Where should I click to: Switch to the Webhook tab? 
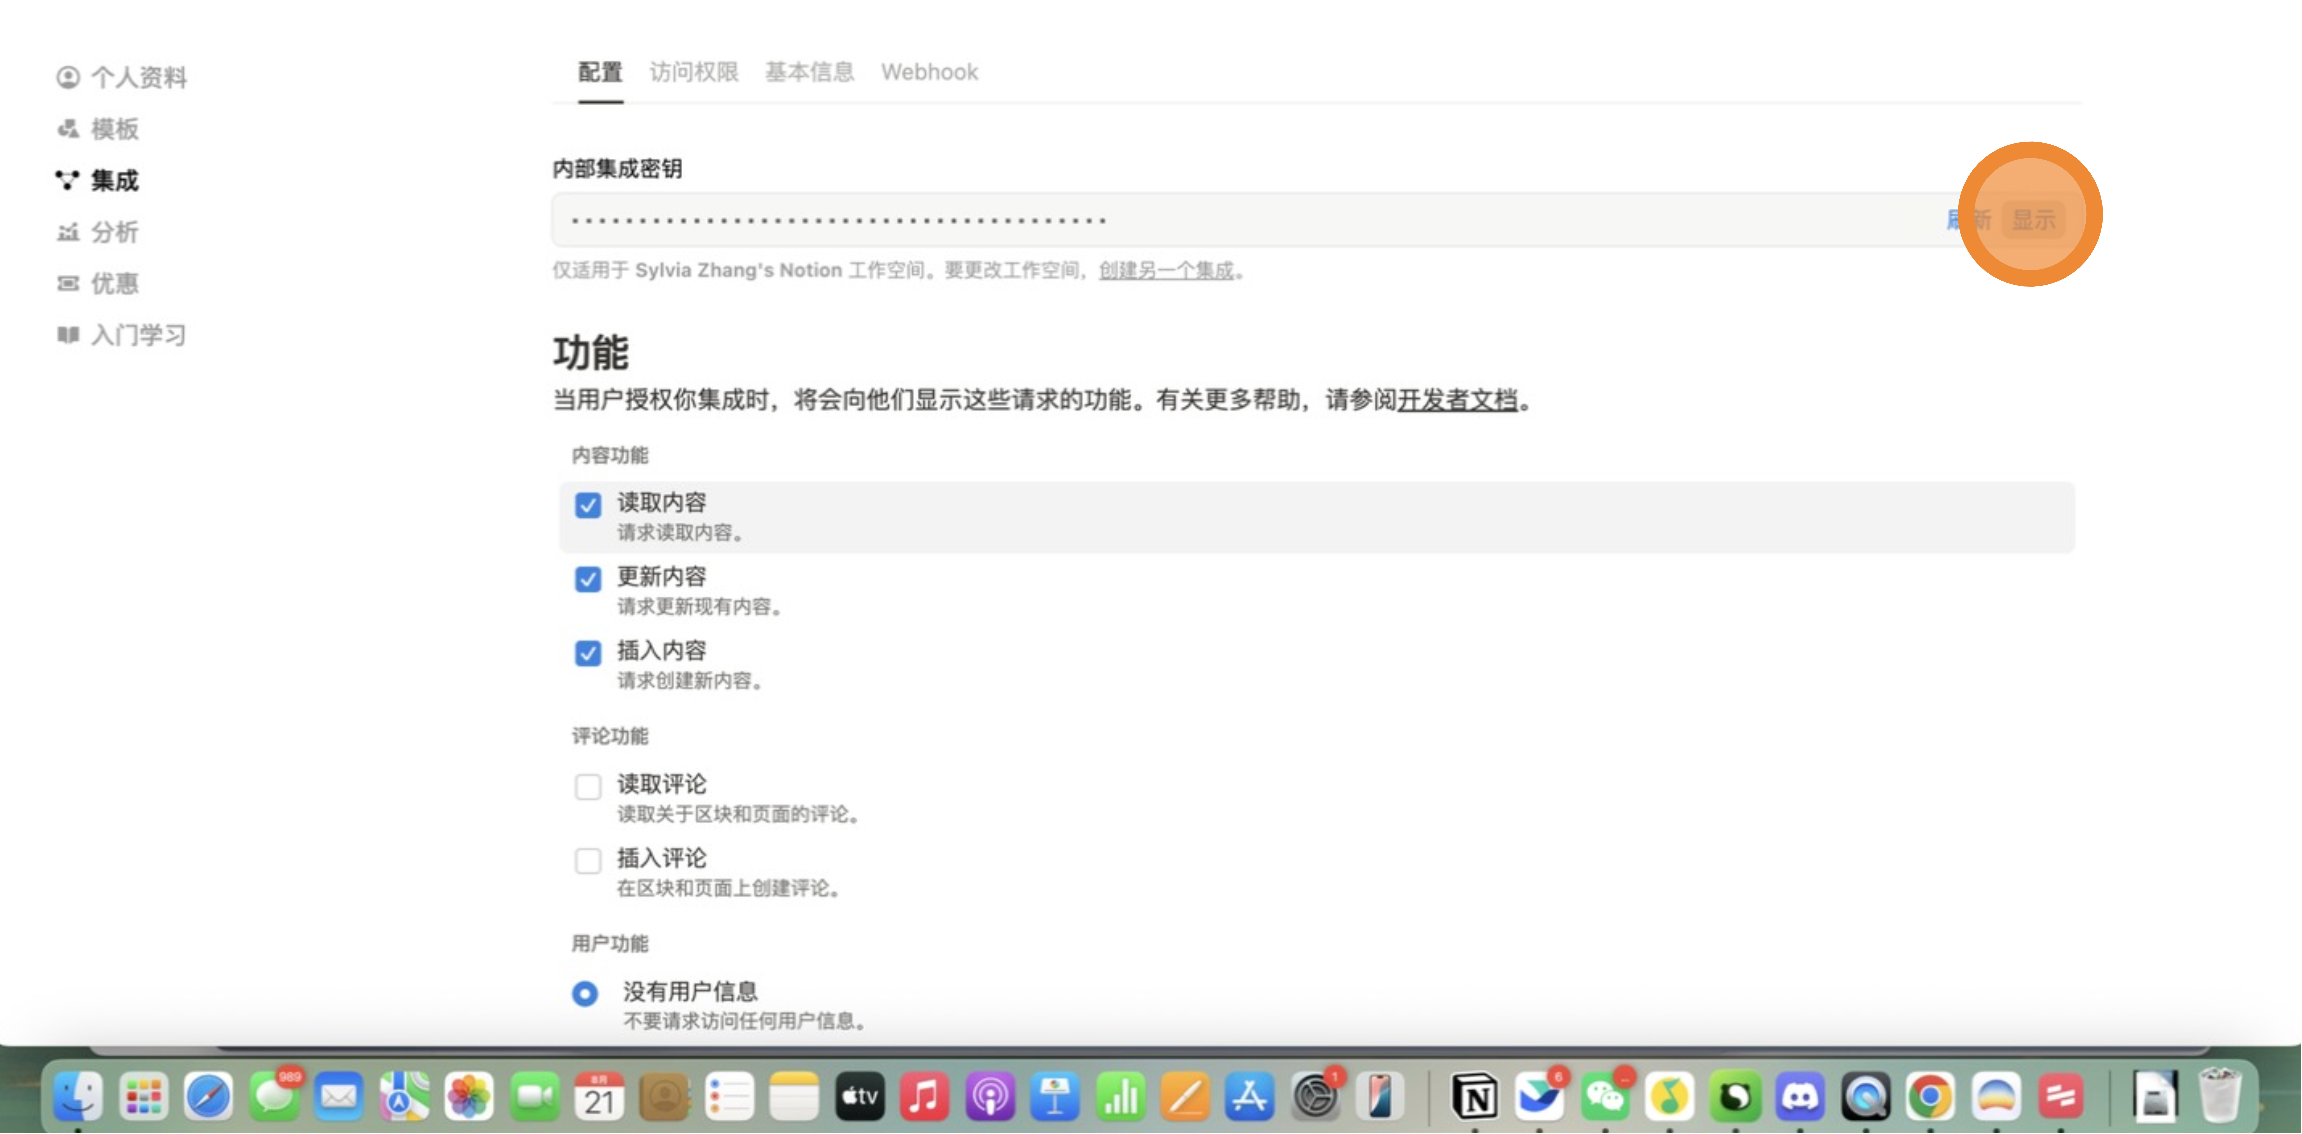[x=929, y=72]
